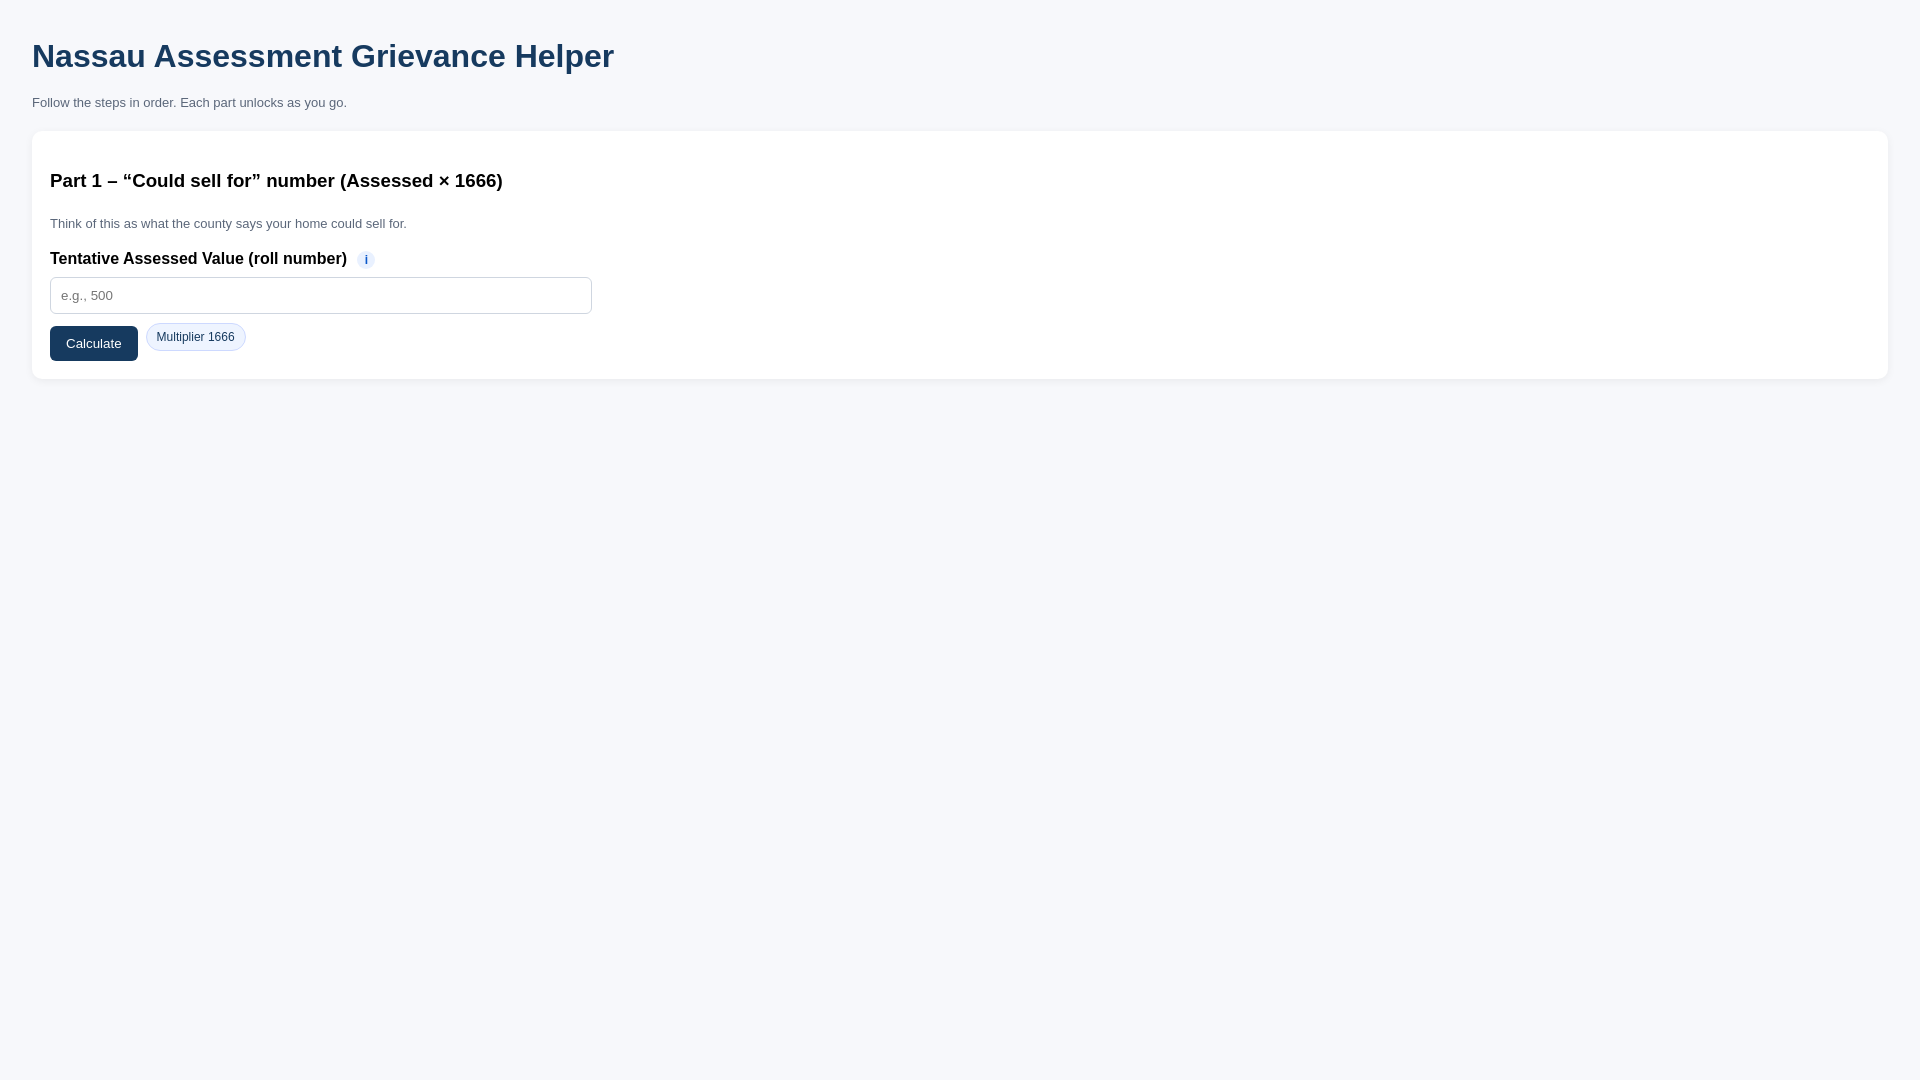Click the word 'Grievance' in the title
The image size is (1920, 1080).
pos(428,56)
